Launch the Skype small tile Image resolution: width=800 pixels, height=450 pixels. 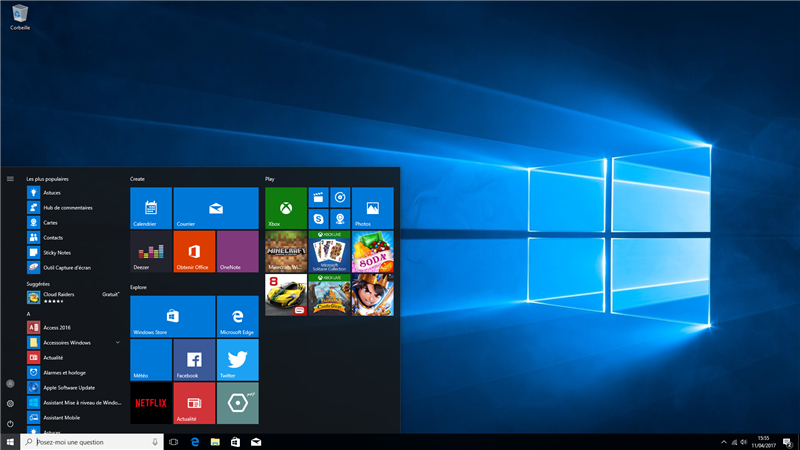click(318, 219)
